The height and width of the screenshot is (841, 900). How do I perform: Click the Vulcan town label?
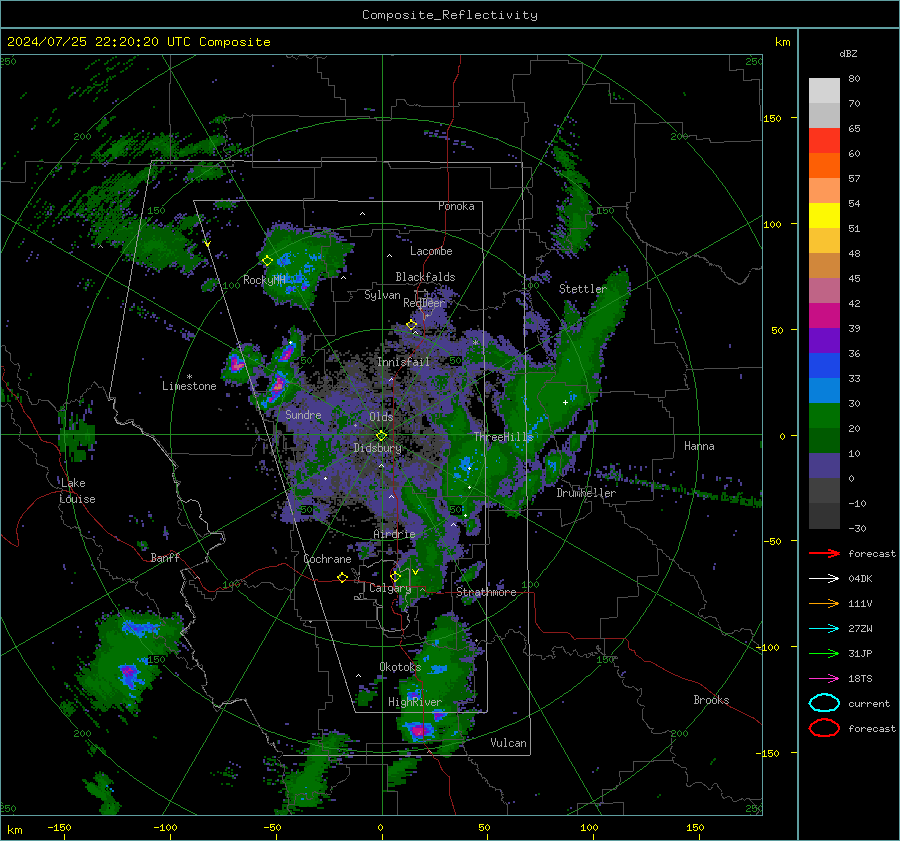tap(509, 743)
